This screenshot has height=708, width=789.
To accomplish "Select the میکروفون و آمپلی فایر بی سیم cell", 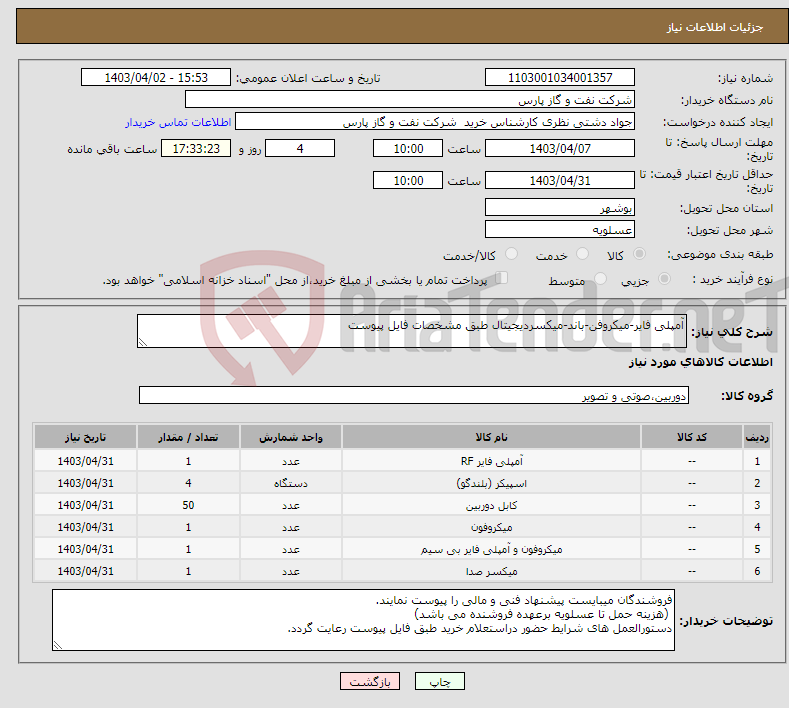I will [x=491, y=549].
